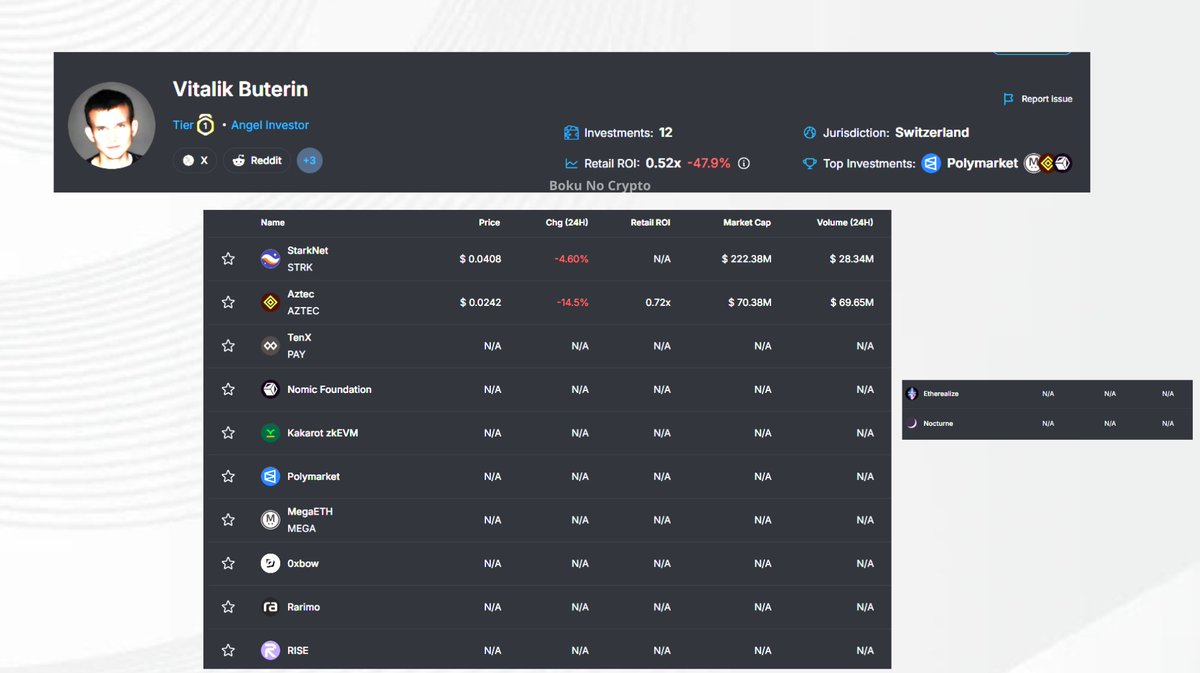Screen dimensions: 1200x673
Task: Open the Etherealize project name
Action: point(941,394)
